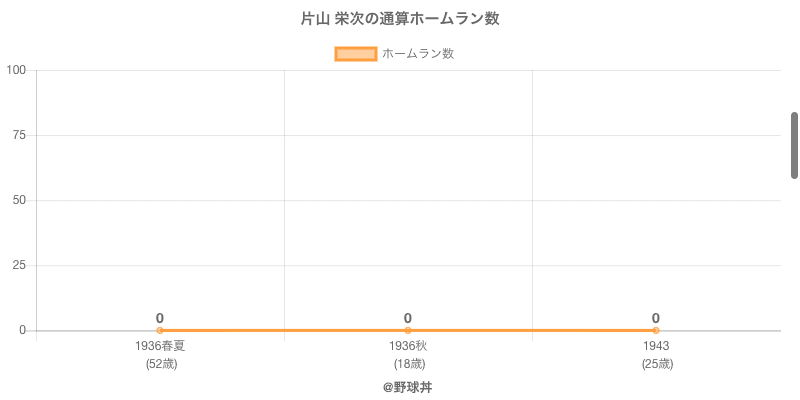Select the 1943 x-axis label

click(656, 346)
